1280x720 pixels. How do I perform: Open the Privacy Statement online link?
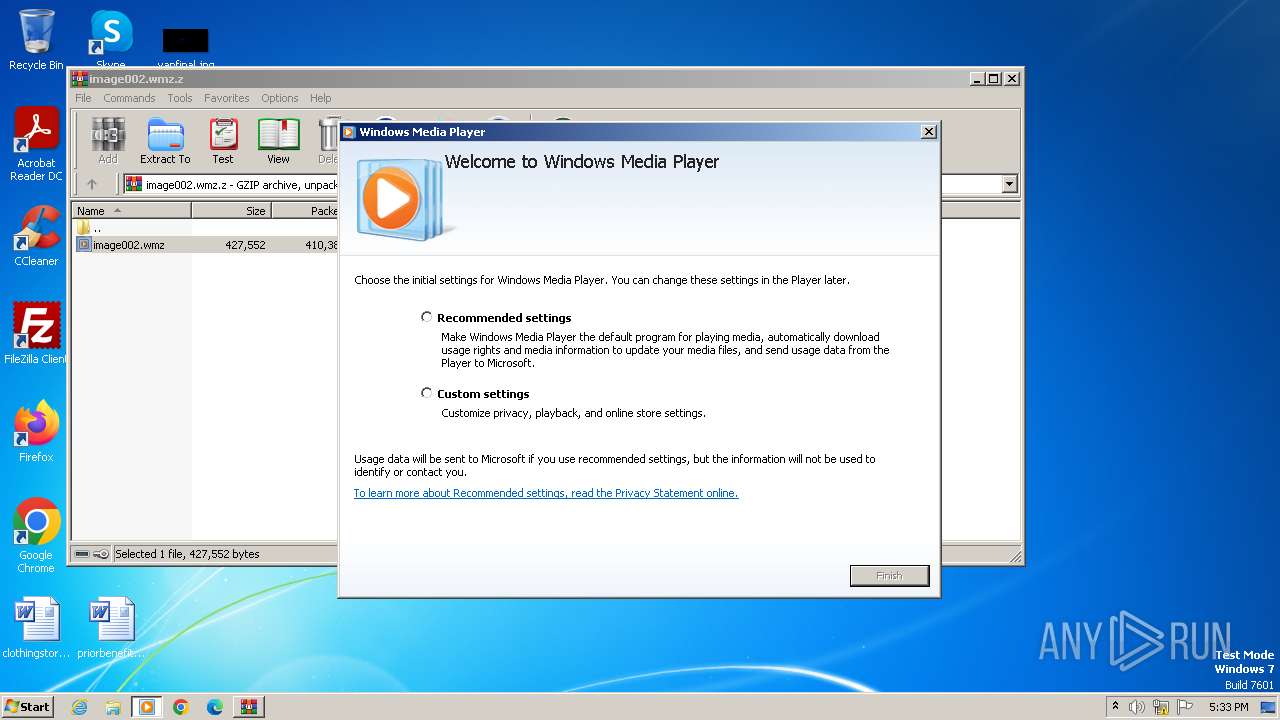click(546, 493)
